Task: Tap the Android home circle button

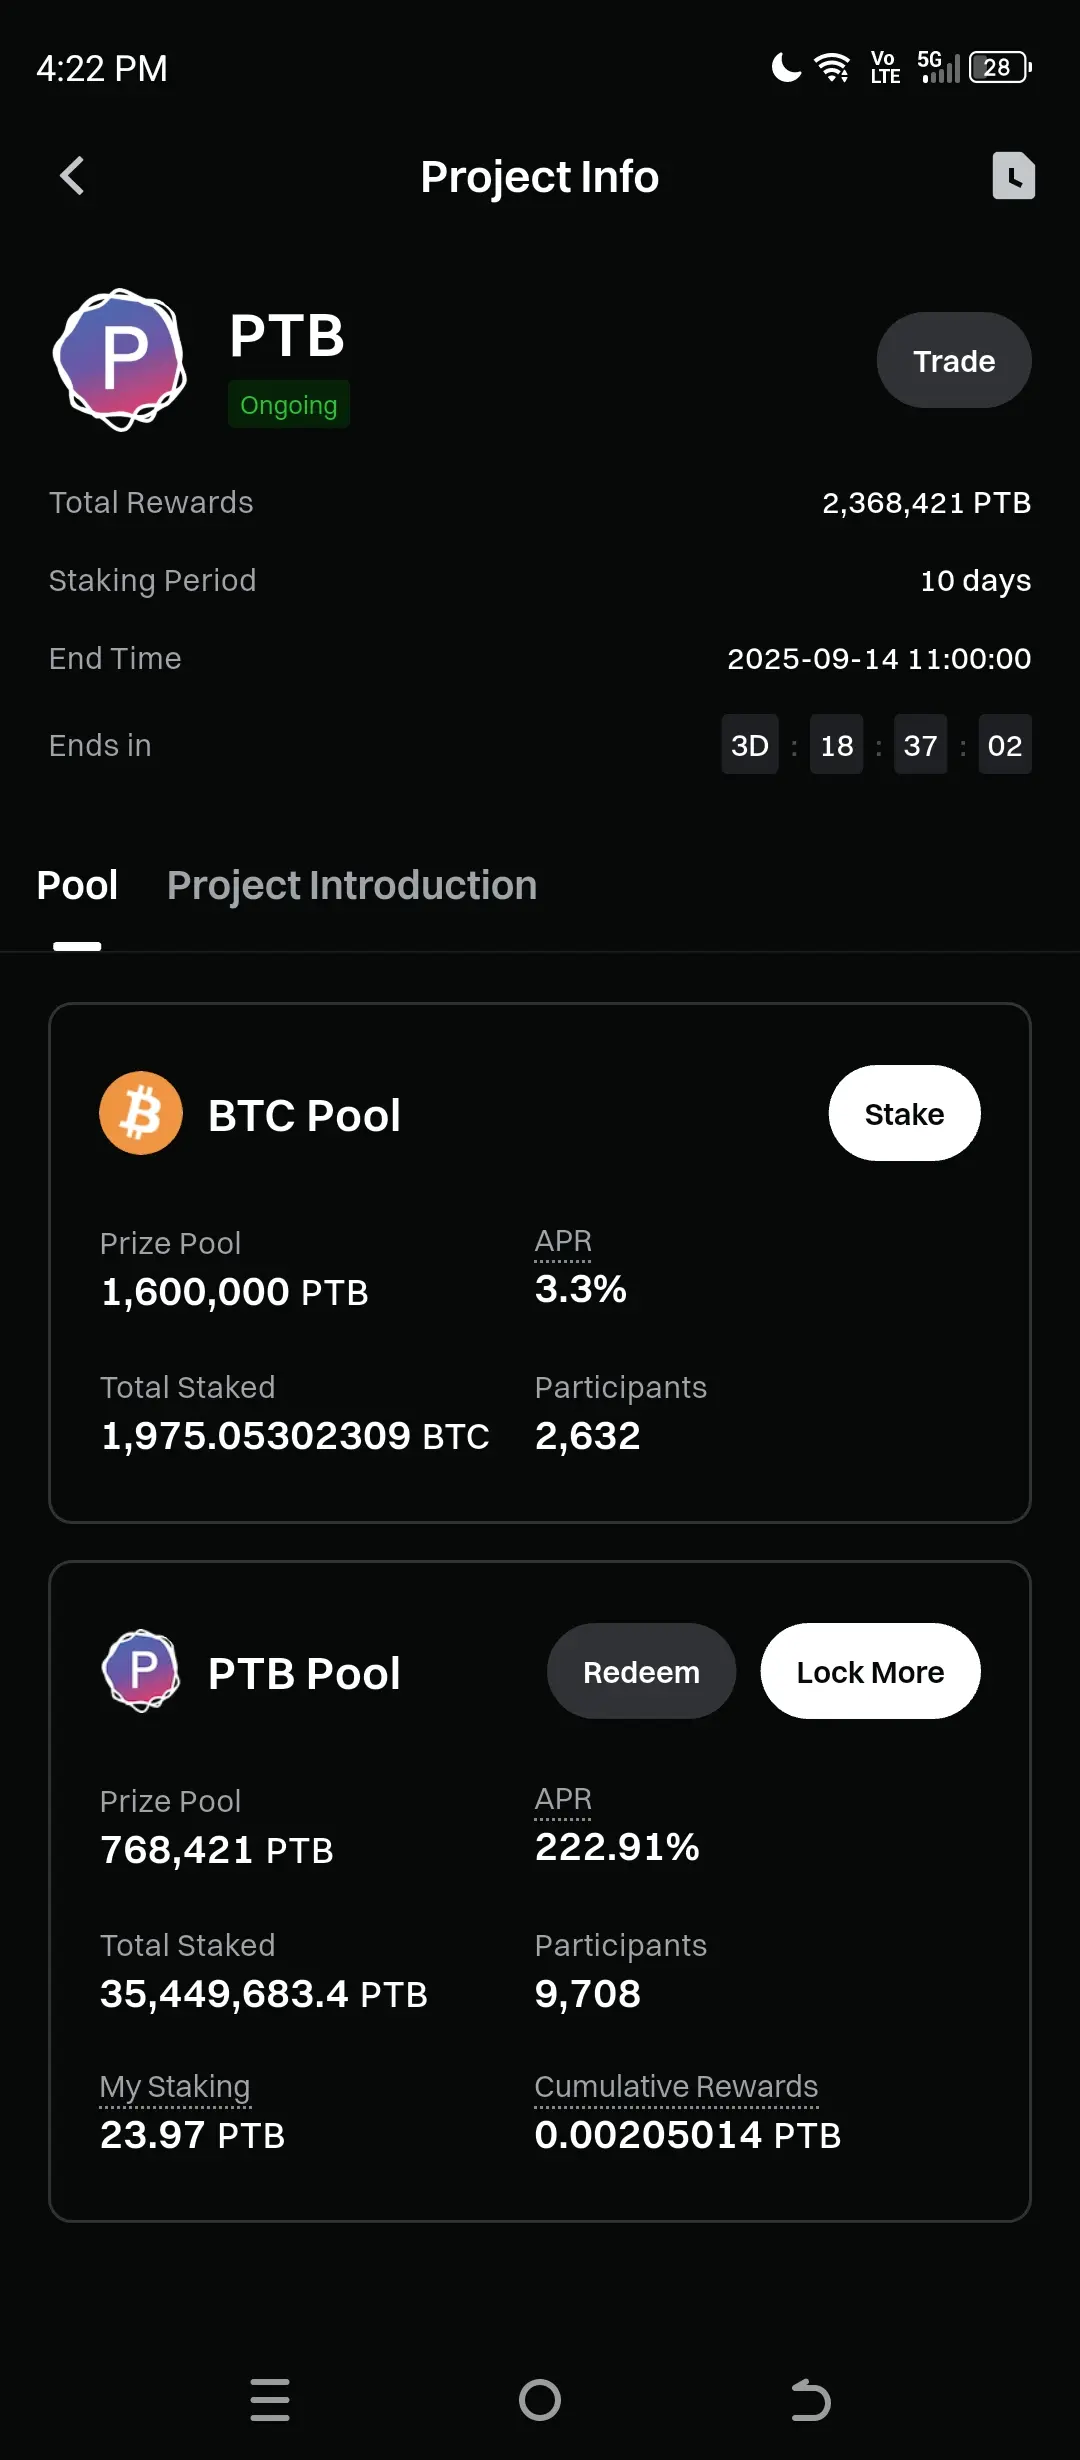Action: point(540,2400)
